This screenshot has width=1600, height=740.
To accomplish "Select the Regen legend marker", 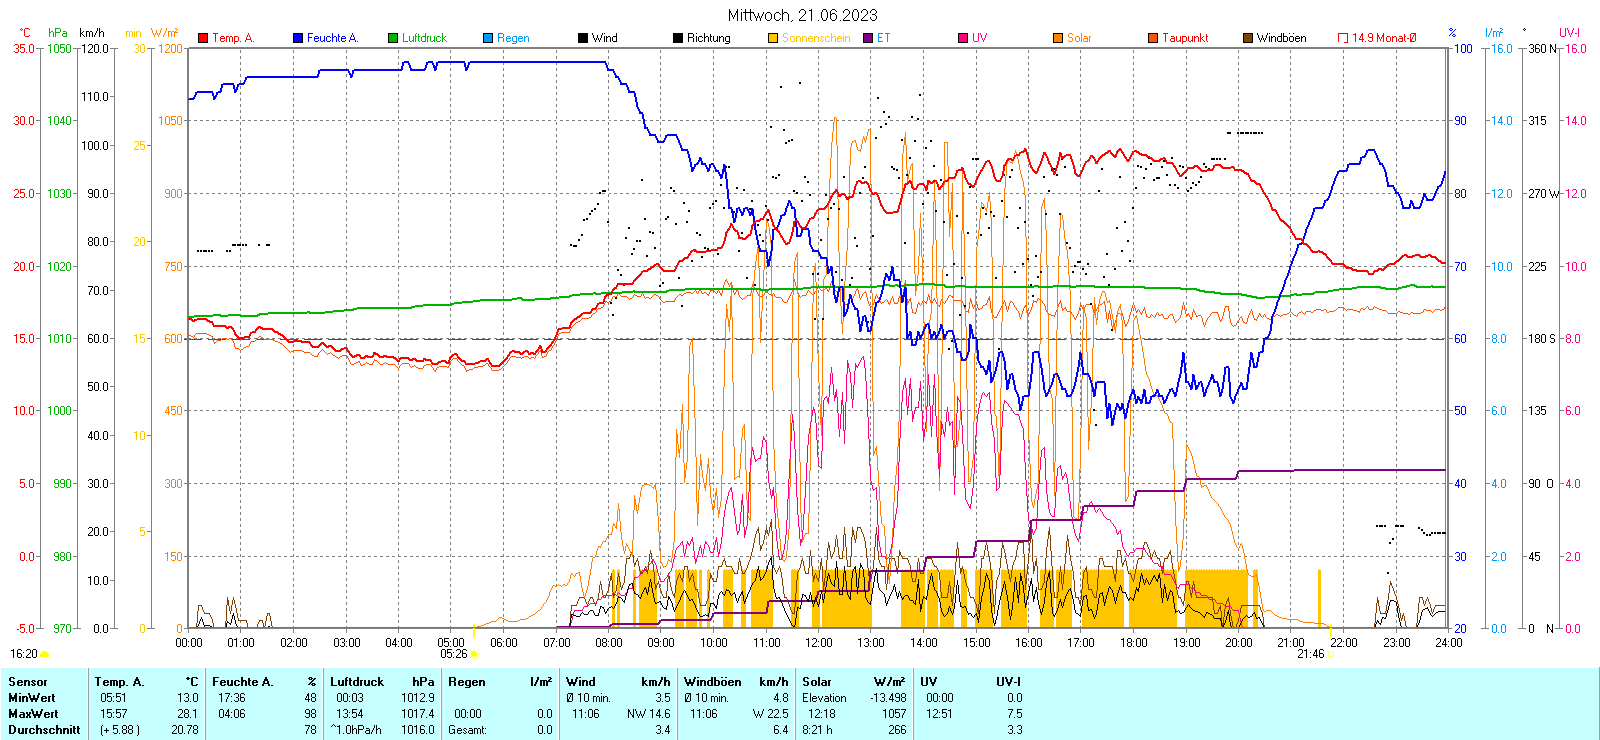I will 488,38.
